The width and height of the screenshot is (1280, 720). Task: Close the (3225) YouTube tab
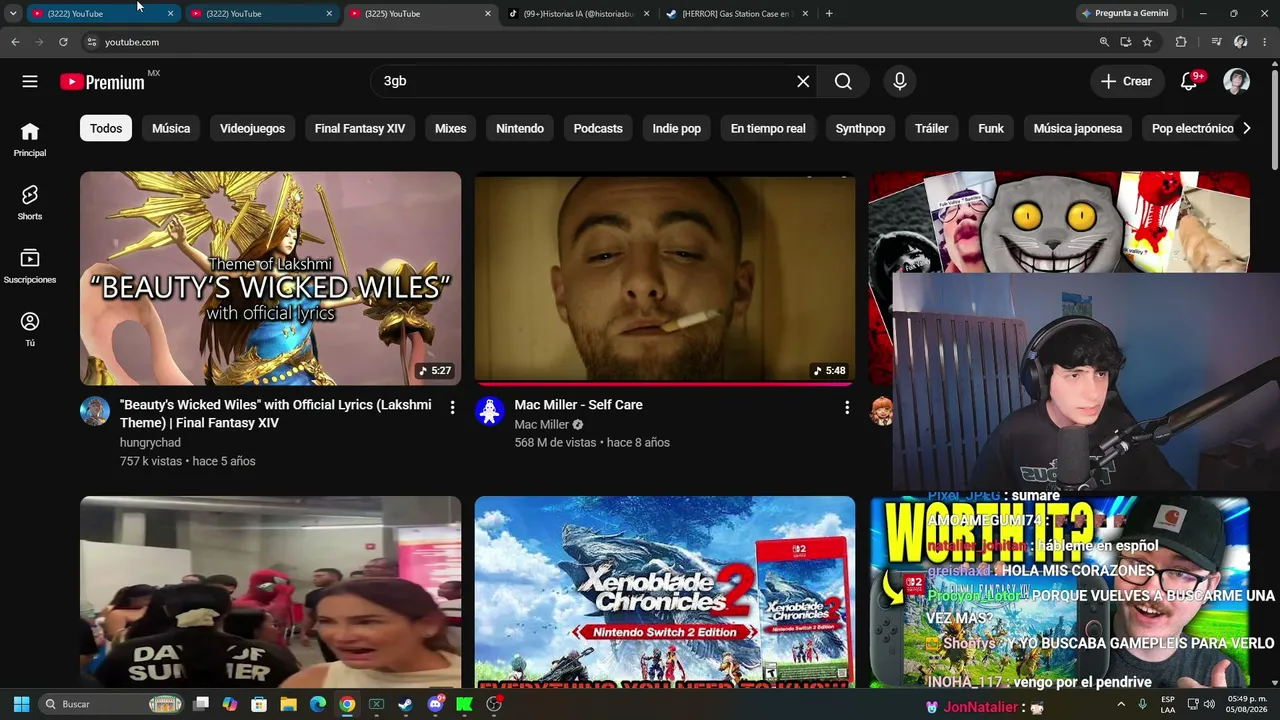coord(488,13)
